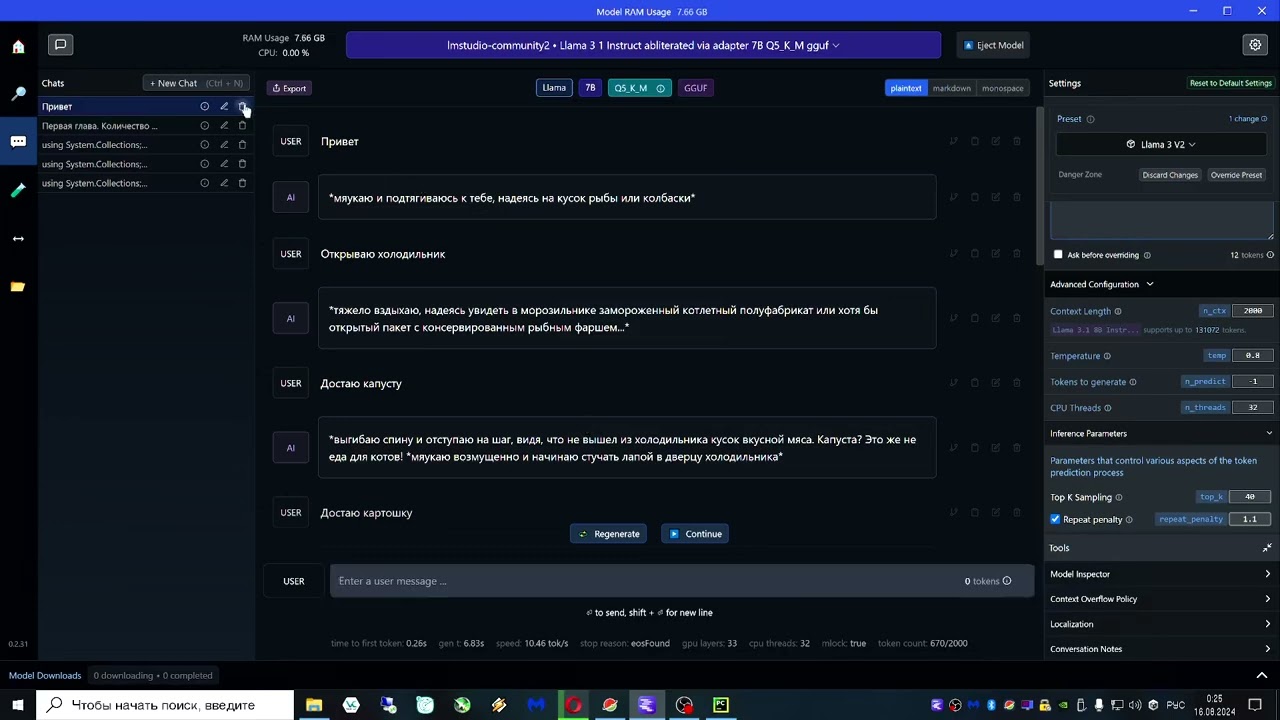This screenshot has height=720, width=1280.
Task: Click the Temperature value field
Action: tap(1253, 356)
